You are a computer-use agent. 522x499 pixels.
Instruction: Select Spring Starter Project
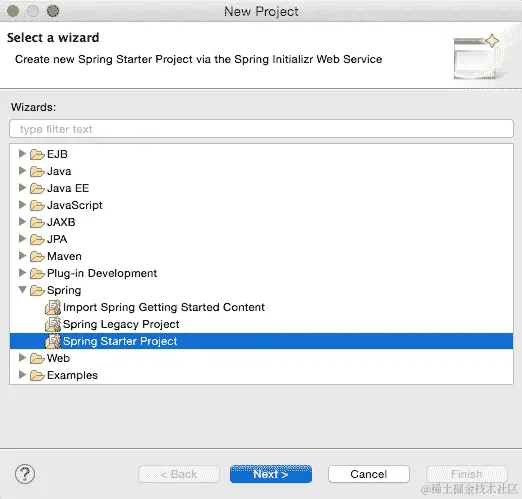(120, 341)
